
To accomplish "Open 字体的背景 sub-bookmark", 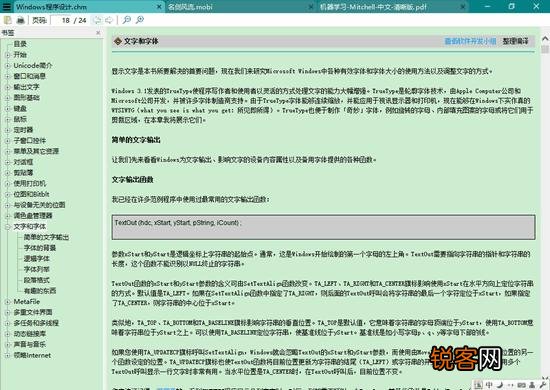I will click(40, 248).
